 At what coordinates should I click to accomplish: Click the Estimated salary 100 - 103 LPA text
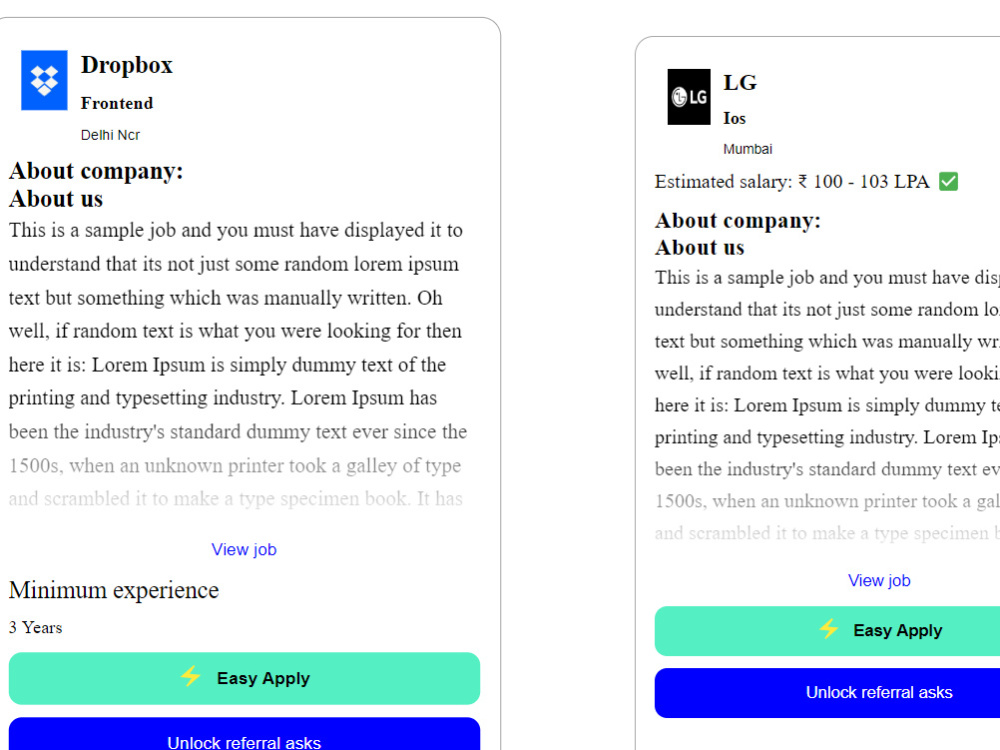click(792, 182)
